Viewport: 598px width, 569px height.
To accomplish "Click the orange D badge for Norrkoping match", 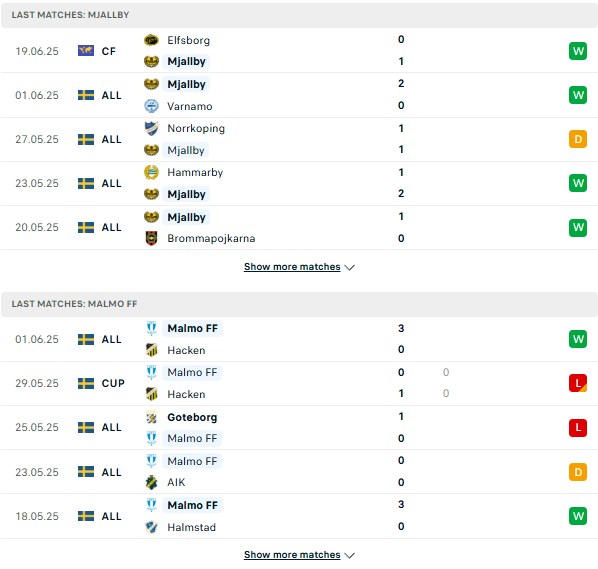I will [x=578, y=139].
